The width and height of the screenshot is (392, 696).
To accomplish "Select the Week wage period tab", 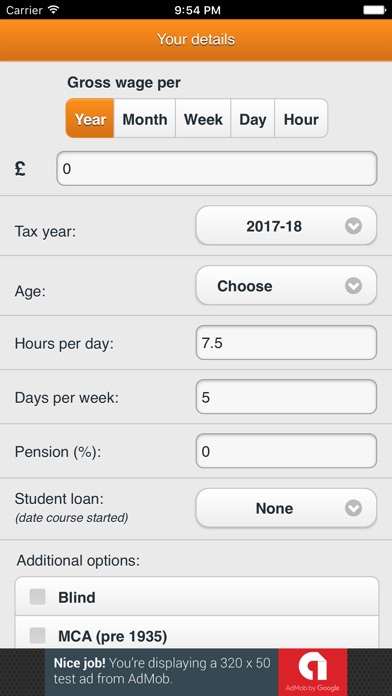I will [203, 119].
